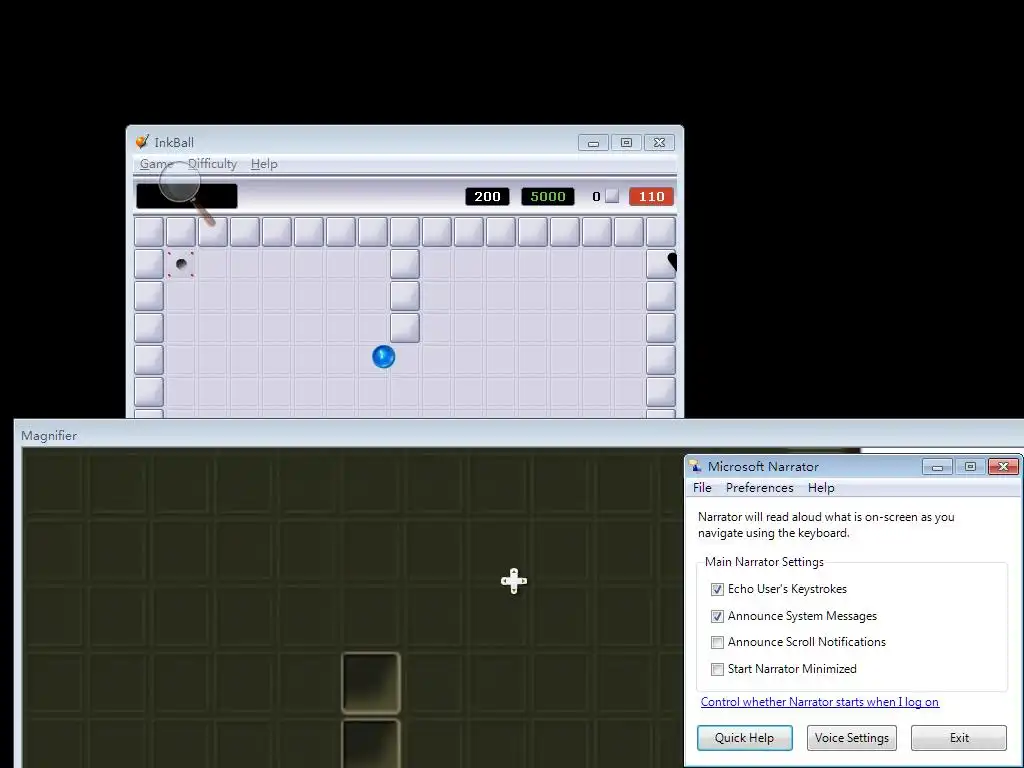
Task: Enable Announce Scroll Notifications
Action: click(x=717, y=642)
